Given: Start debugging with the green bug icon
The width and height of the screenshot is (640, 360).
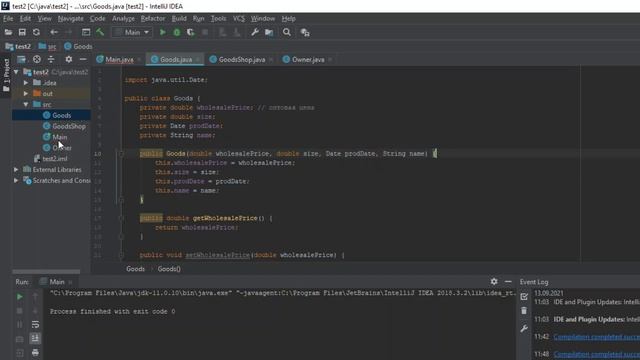Looking at the screenshot, I should click(x=177, y=32).
